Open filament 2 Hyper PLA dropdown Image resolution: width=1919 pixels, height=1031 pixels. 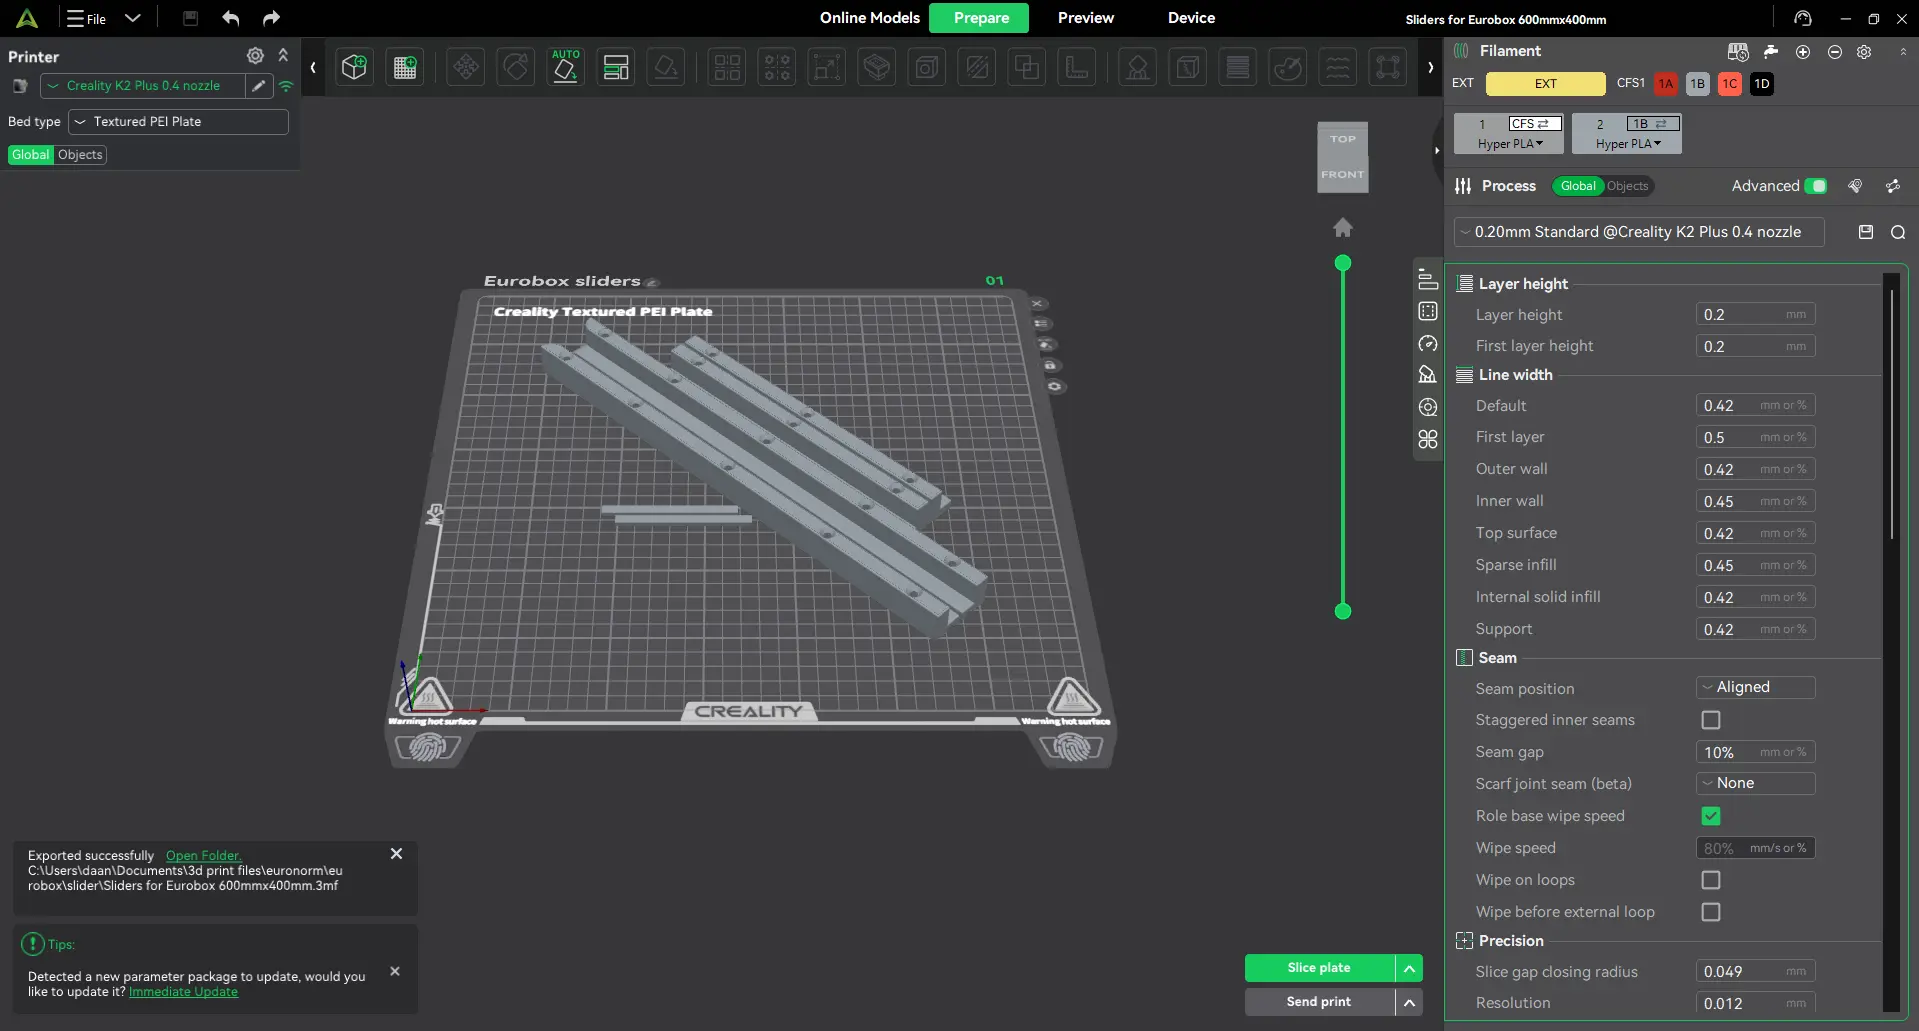pos(1628,144)
